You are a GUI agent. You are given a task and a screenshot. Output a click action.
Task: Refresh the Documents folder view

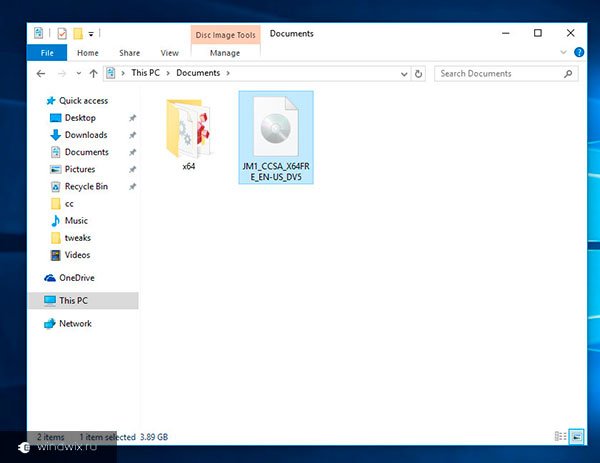419,73
